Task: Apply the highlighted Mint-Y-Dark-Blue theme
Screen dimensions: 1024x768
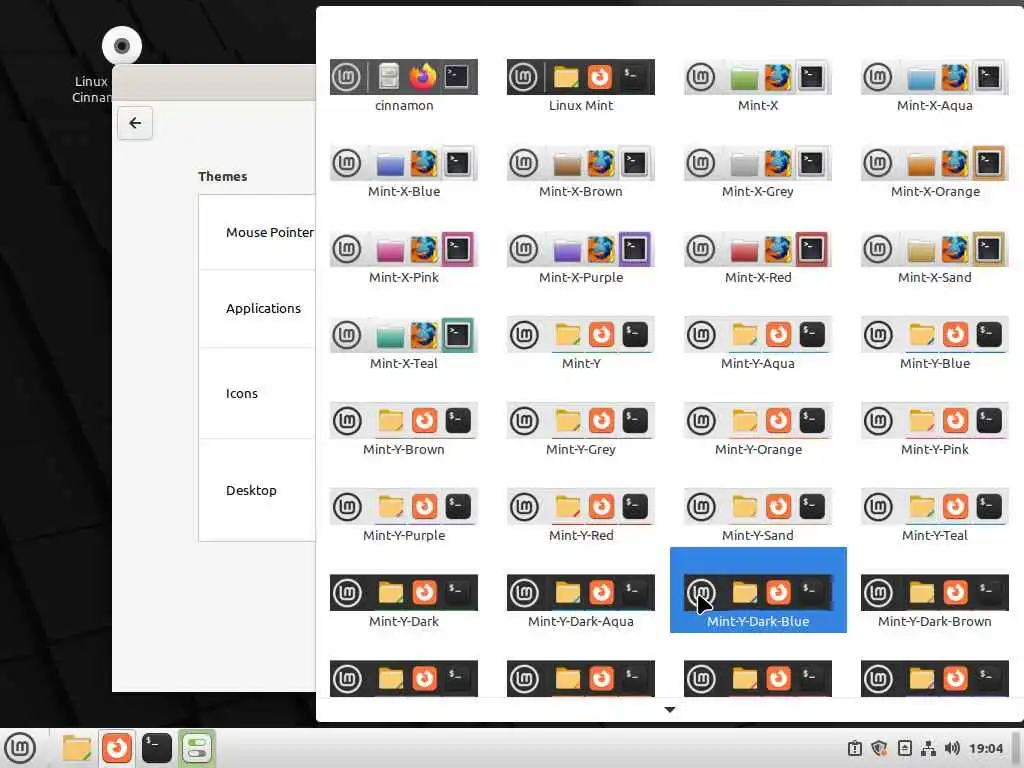Action: tap(758, 590)
